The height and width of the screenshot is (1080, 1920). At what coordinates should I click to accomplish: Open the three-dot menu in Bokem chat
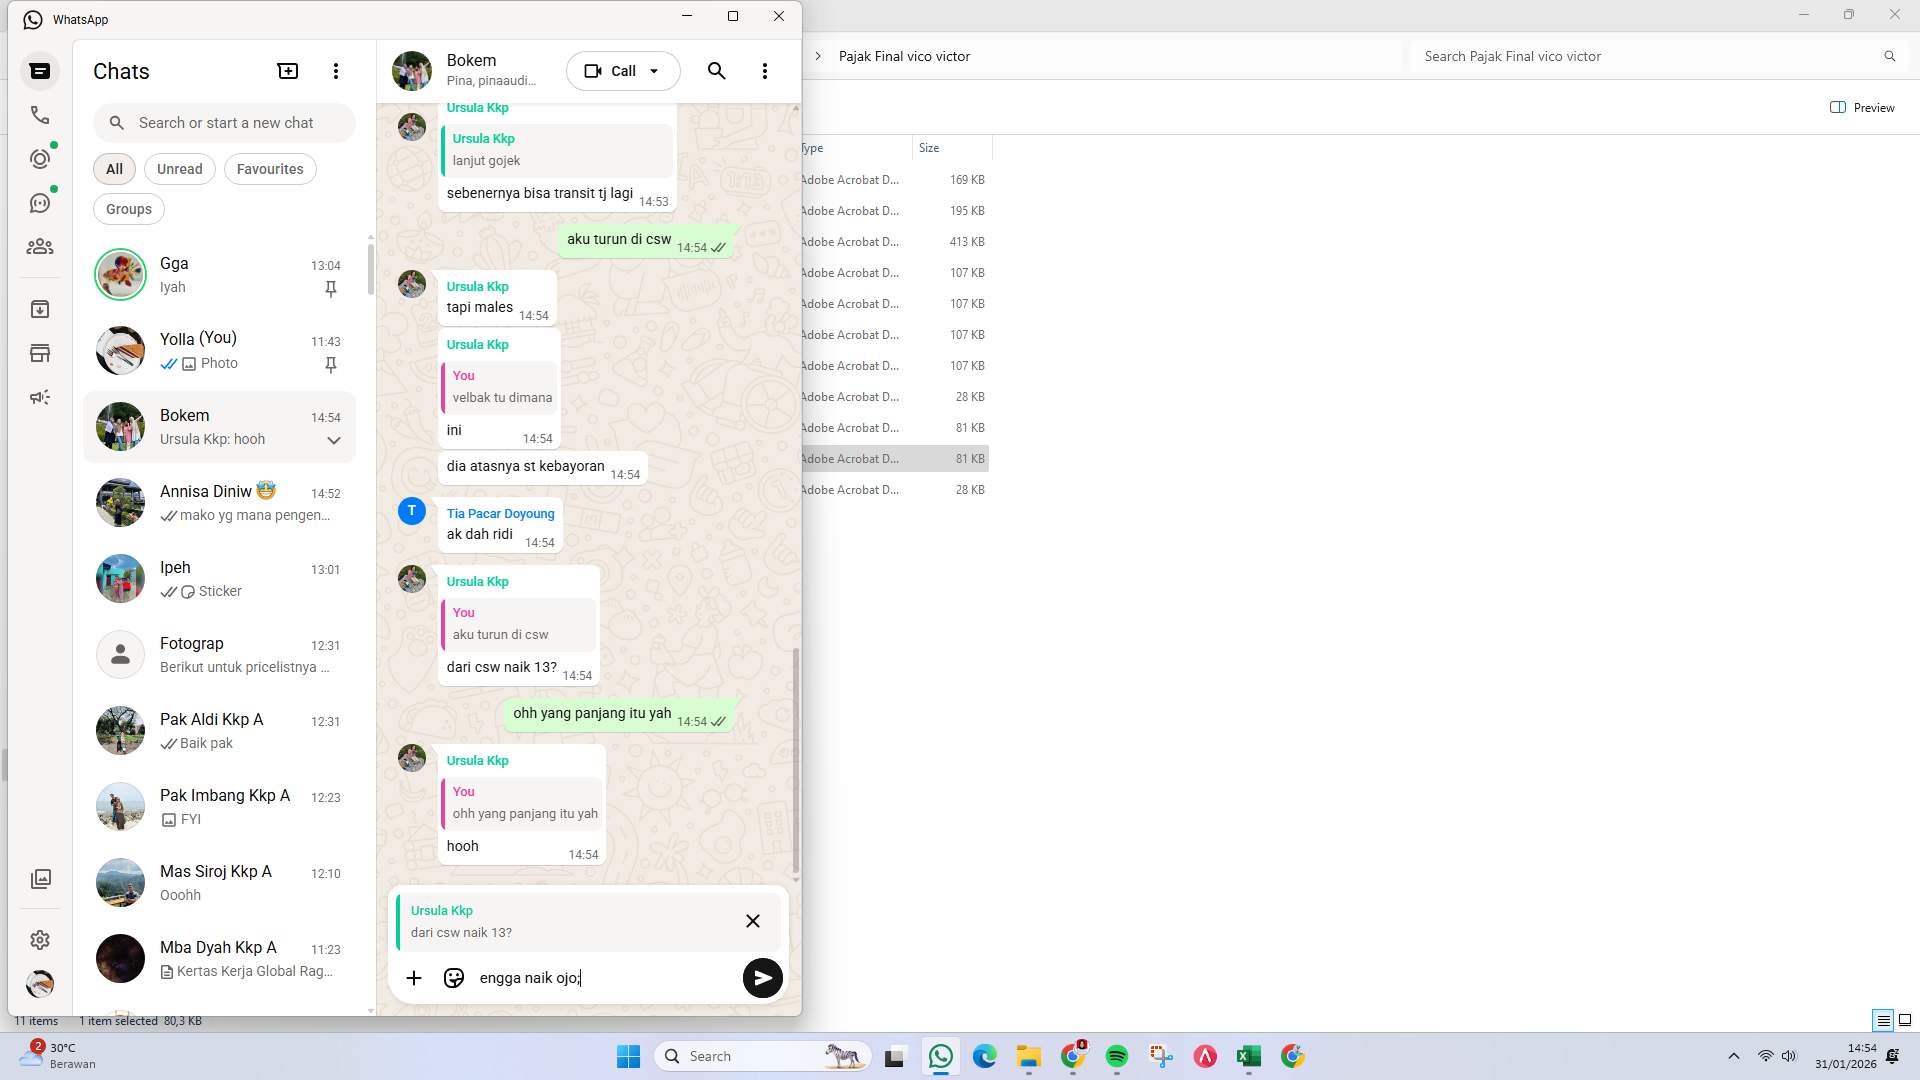pyautogui.click(x=765, y=70)
